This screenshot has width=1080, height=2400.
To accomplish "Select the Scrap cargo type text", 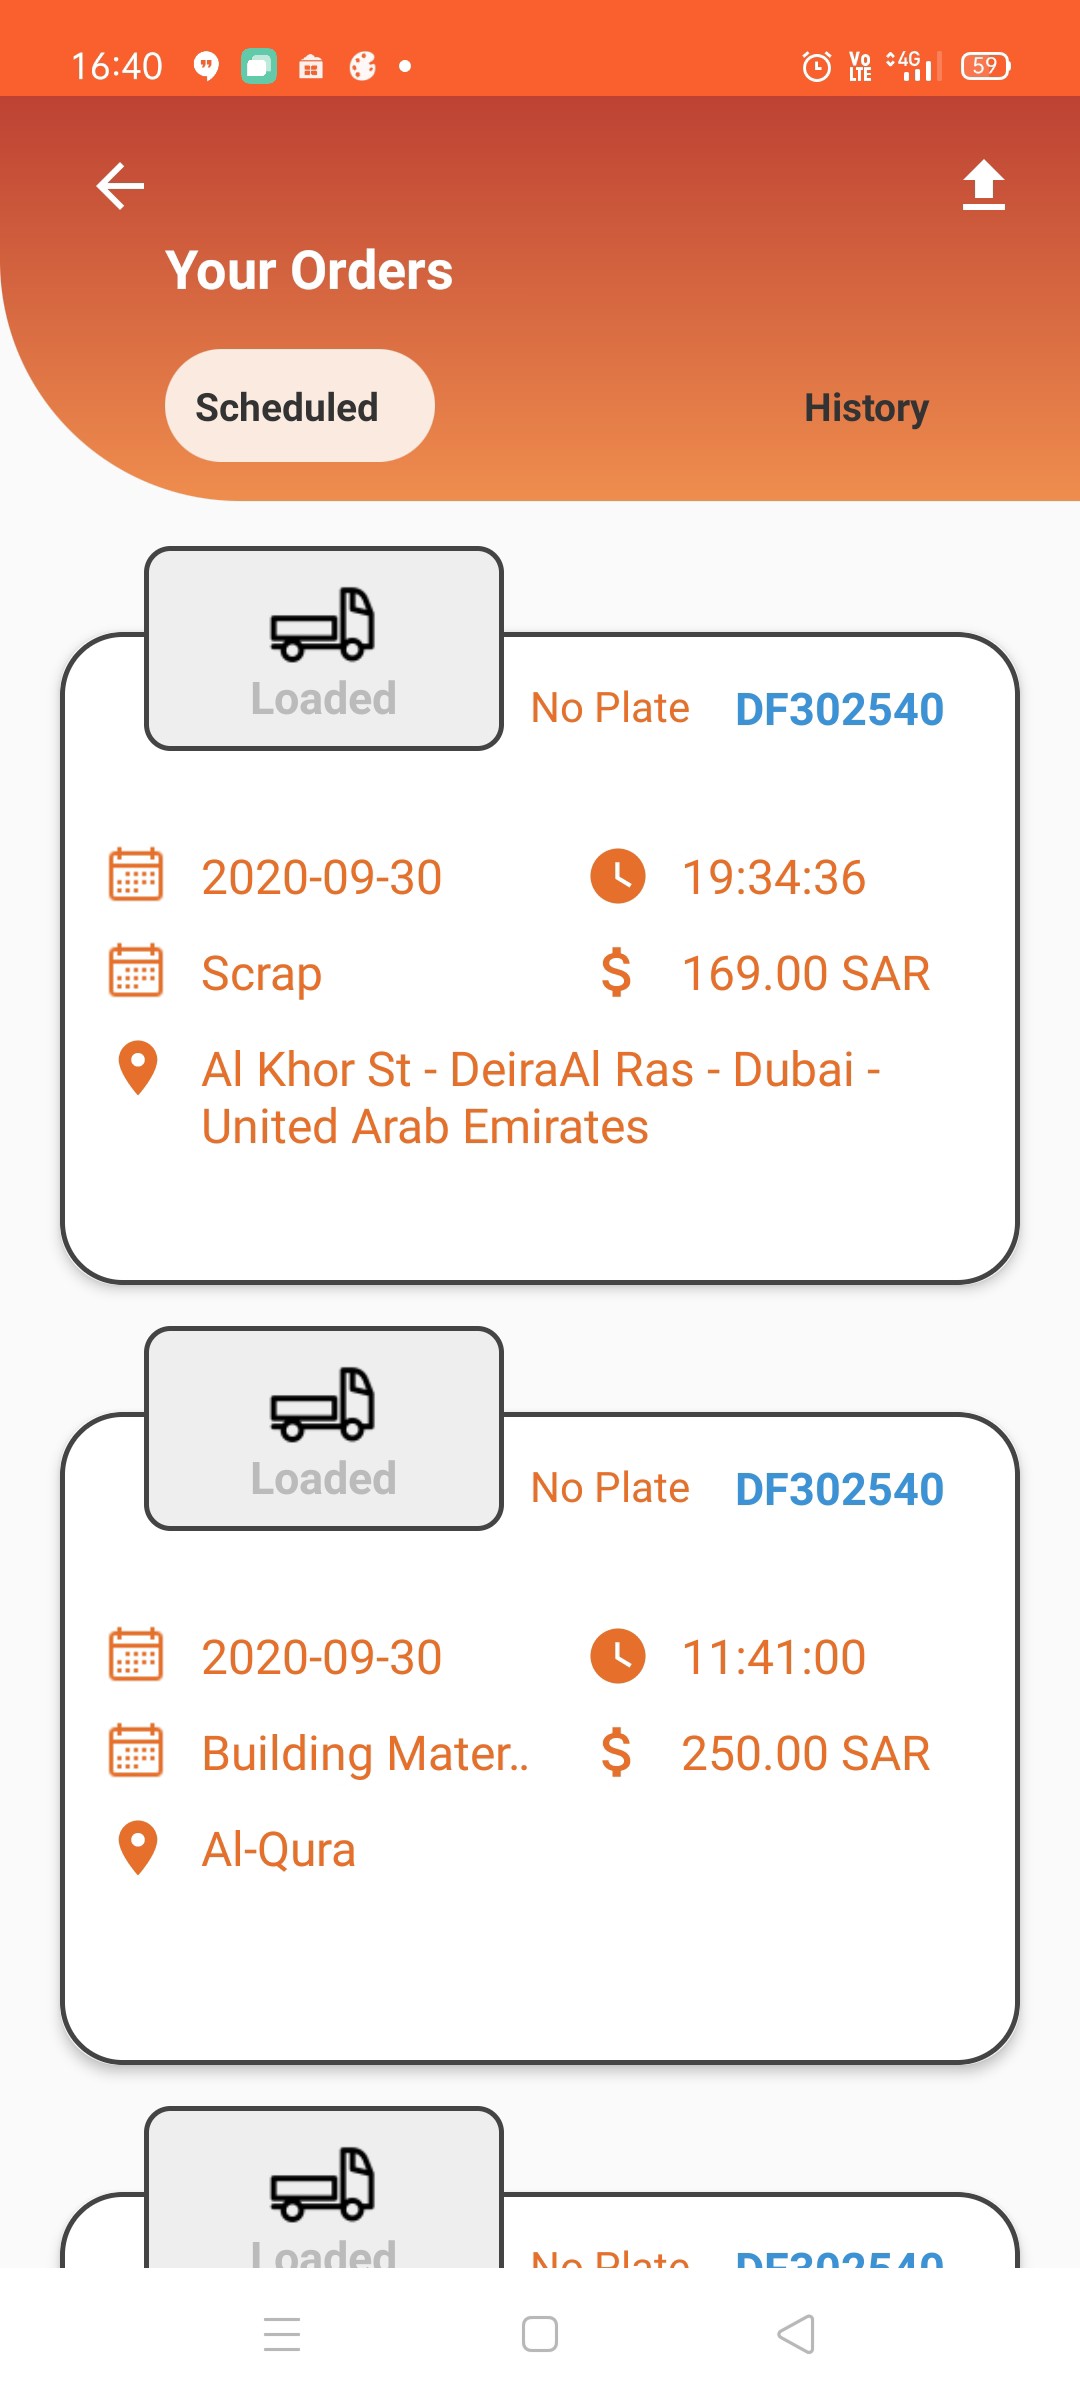I will point(261,974).
